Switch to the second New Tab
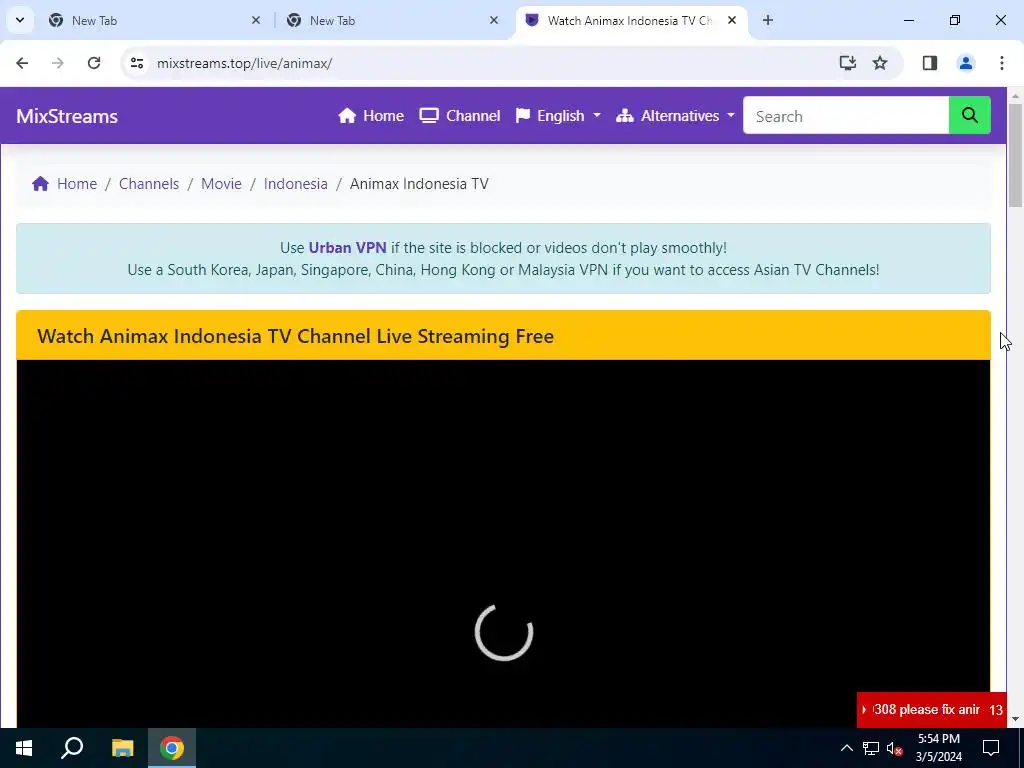Image resolution: width=1024 pixels, height=768 pixels. 392,20
